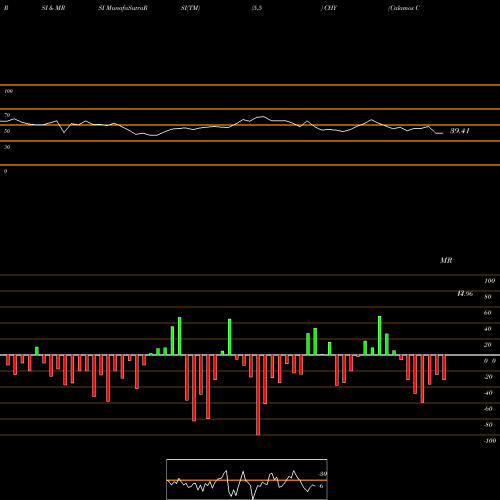
Task: Click the 100 label on the left RSI axis
Action: [8, 91]
